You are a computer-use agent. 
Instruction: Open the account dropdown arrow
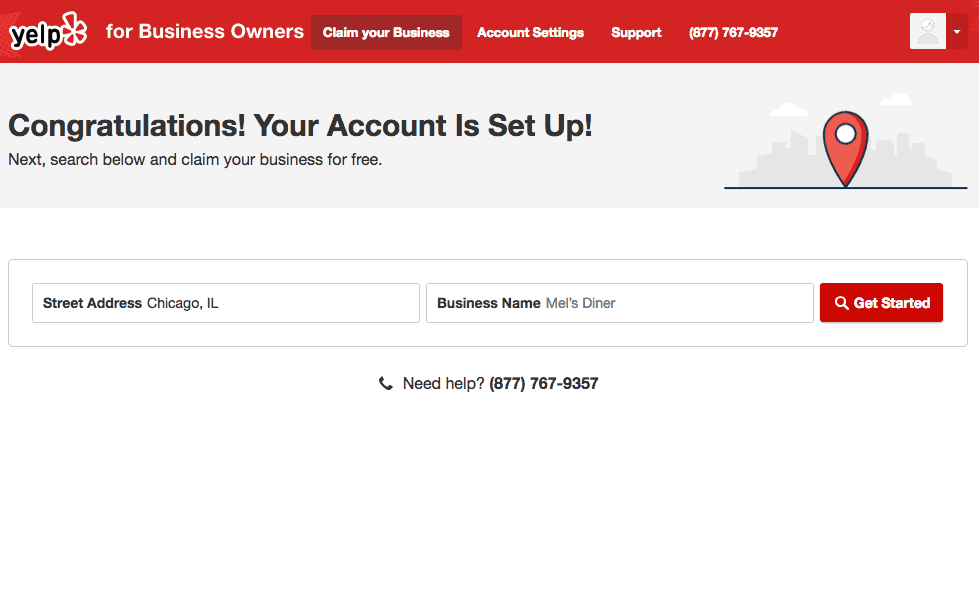pyautogui.click(x=957, y=32)
